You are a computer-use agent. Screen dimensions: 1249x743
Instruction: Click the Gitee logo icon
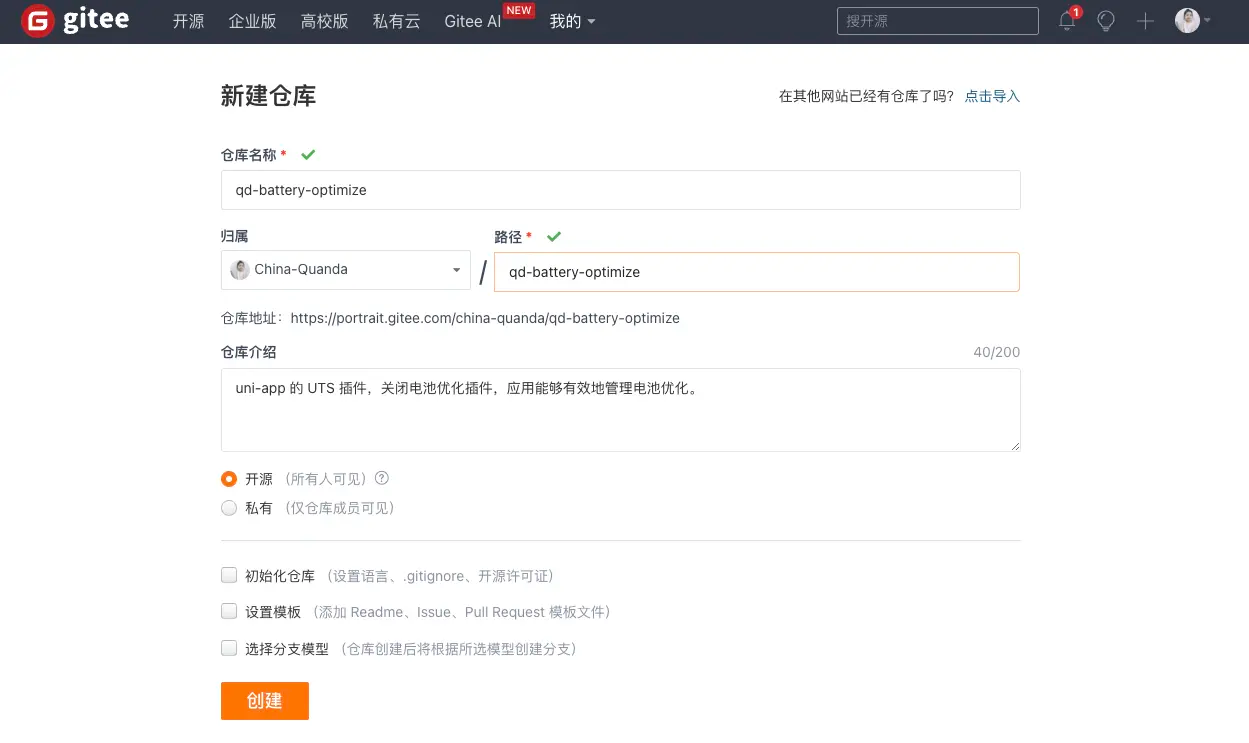coord(37,20)
